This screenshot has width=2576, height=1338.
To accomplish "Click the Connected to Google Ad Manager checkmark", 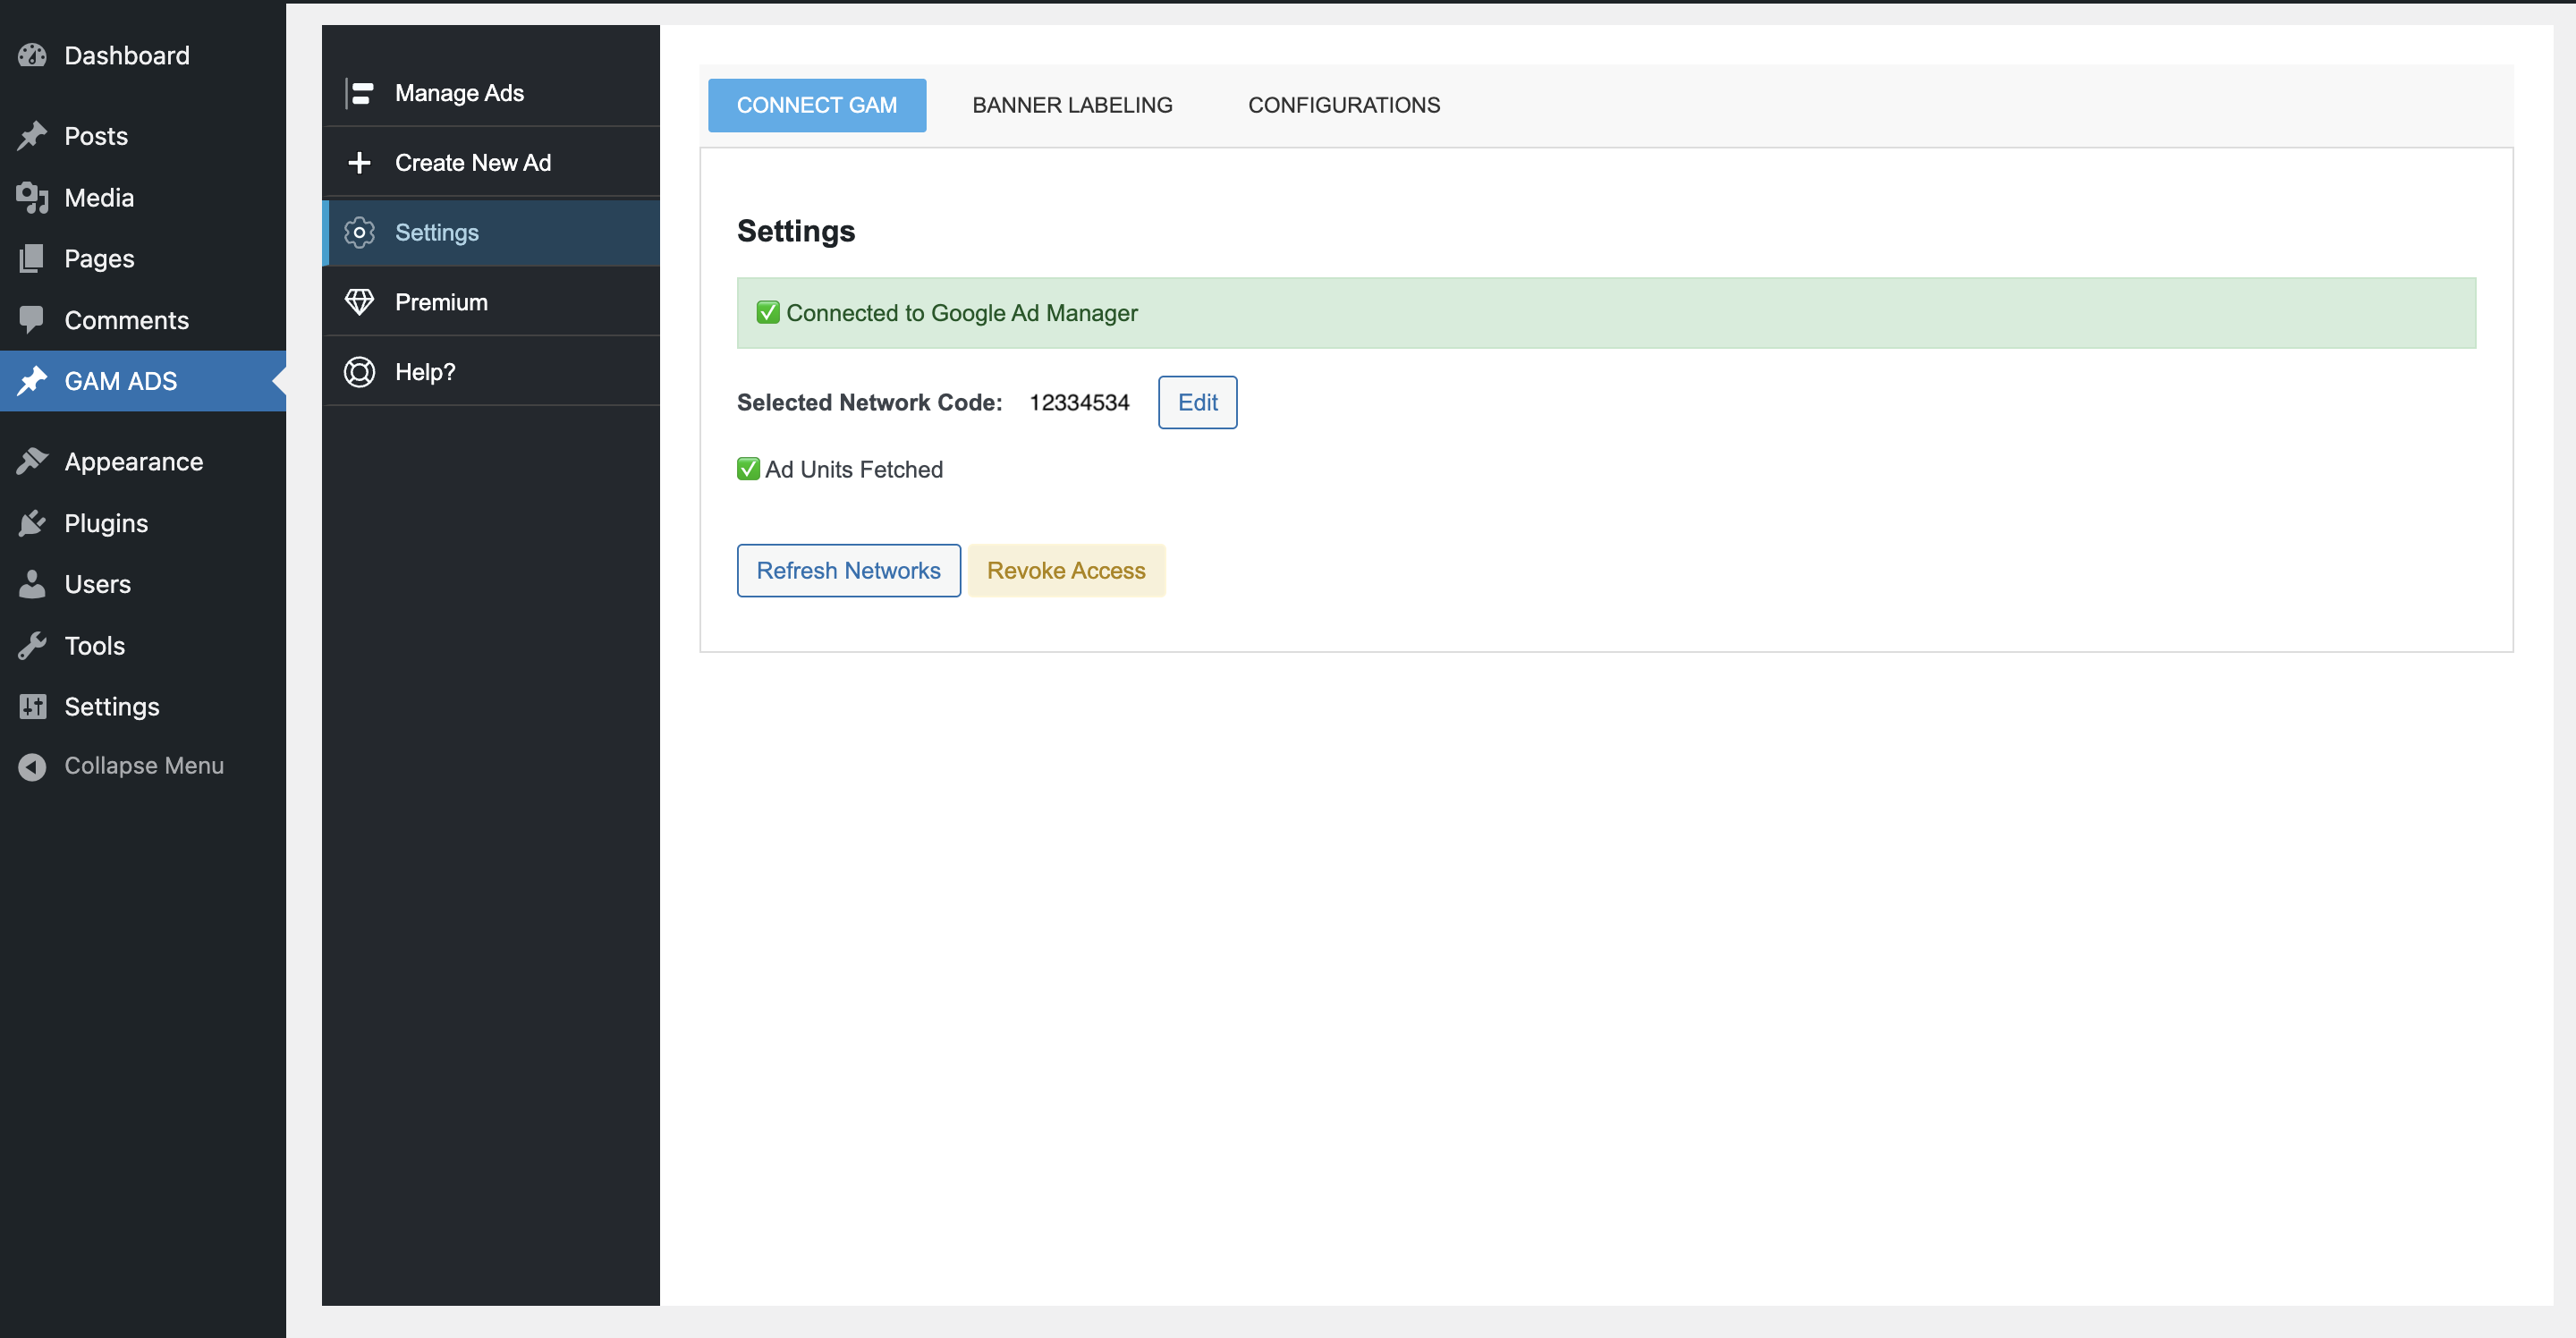I will [767, 312].
